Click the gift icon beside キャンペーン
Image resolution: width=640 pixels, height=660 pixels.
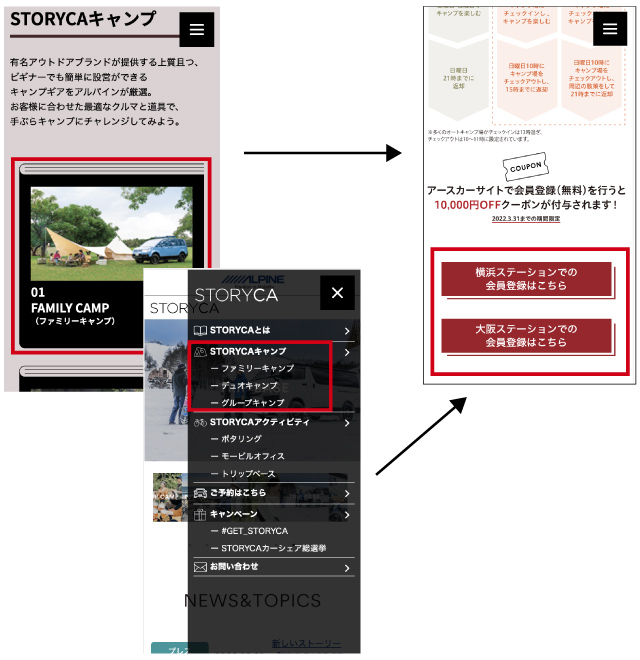pos(200,514)
